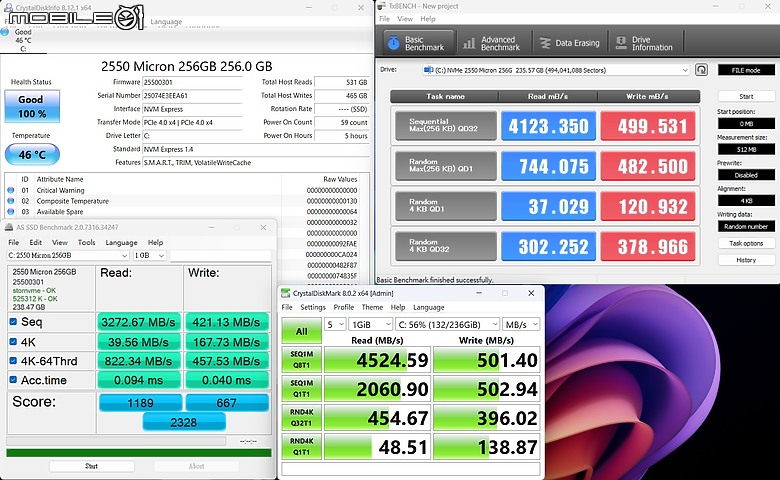
Task: Toggle the 4K-64Thrd checkbox in AS SSD
Action: [13, 361]
